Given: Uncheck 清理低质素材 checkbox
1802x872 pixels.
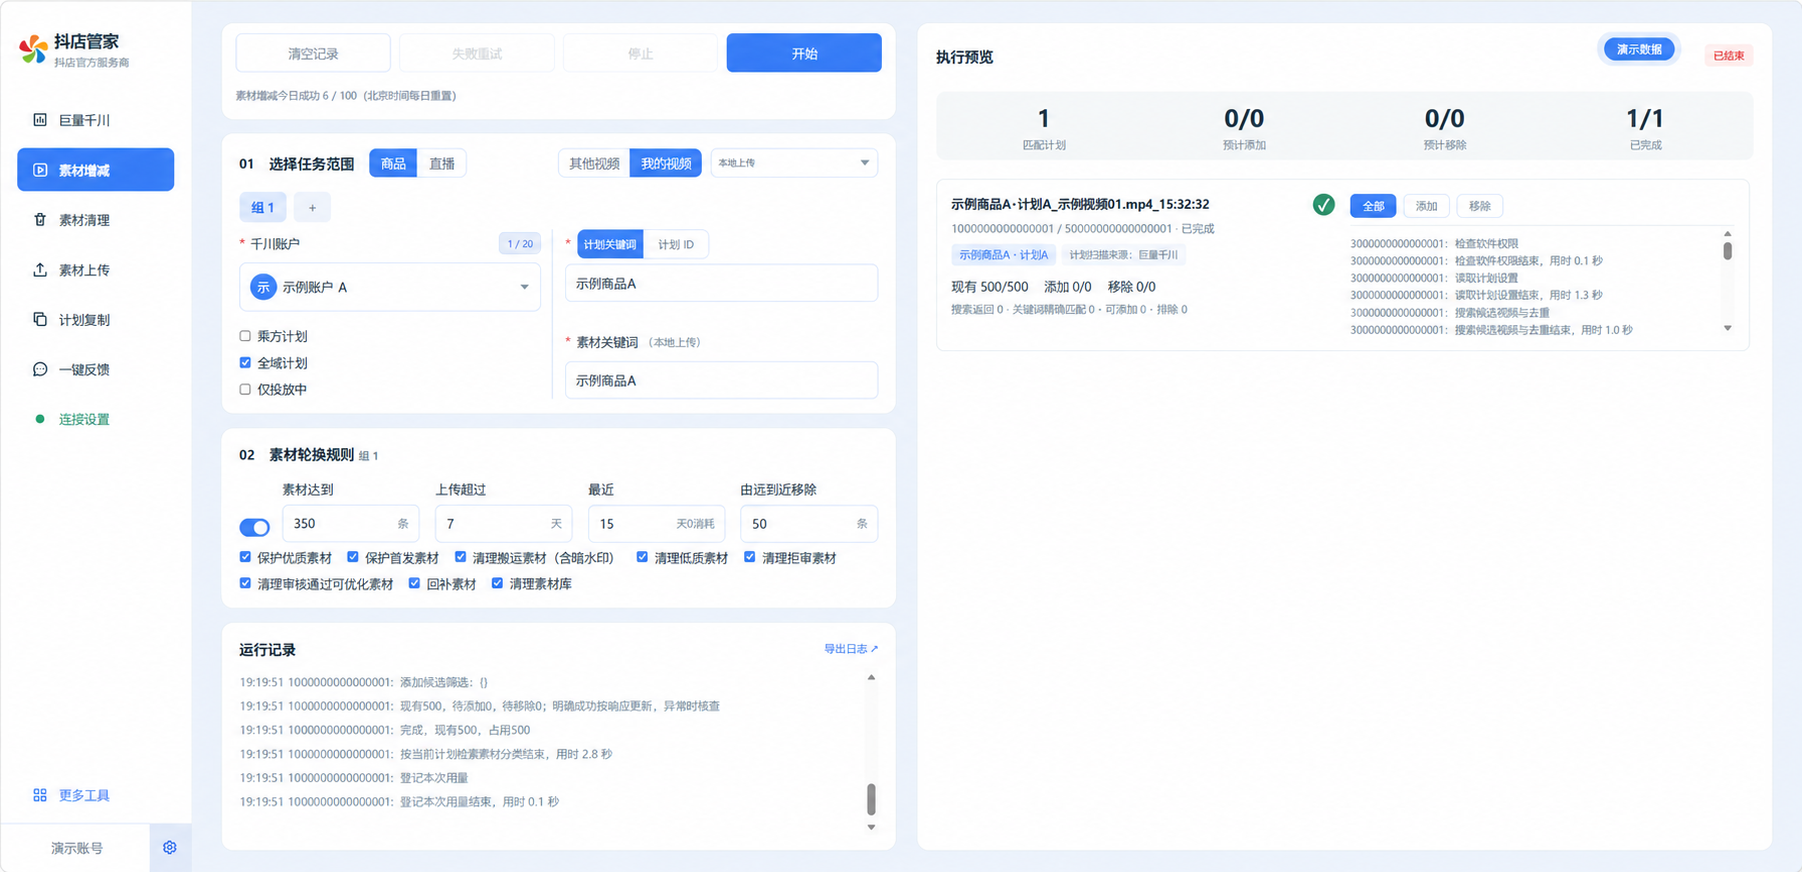Looking at the screenshot, I should (642, 557).
